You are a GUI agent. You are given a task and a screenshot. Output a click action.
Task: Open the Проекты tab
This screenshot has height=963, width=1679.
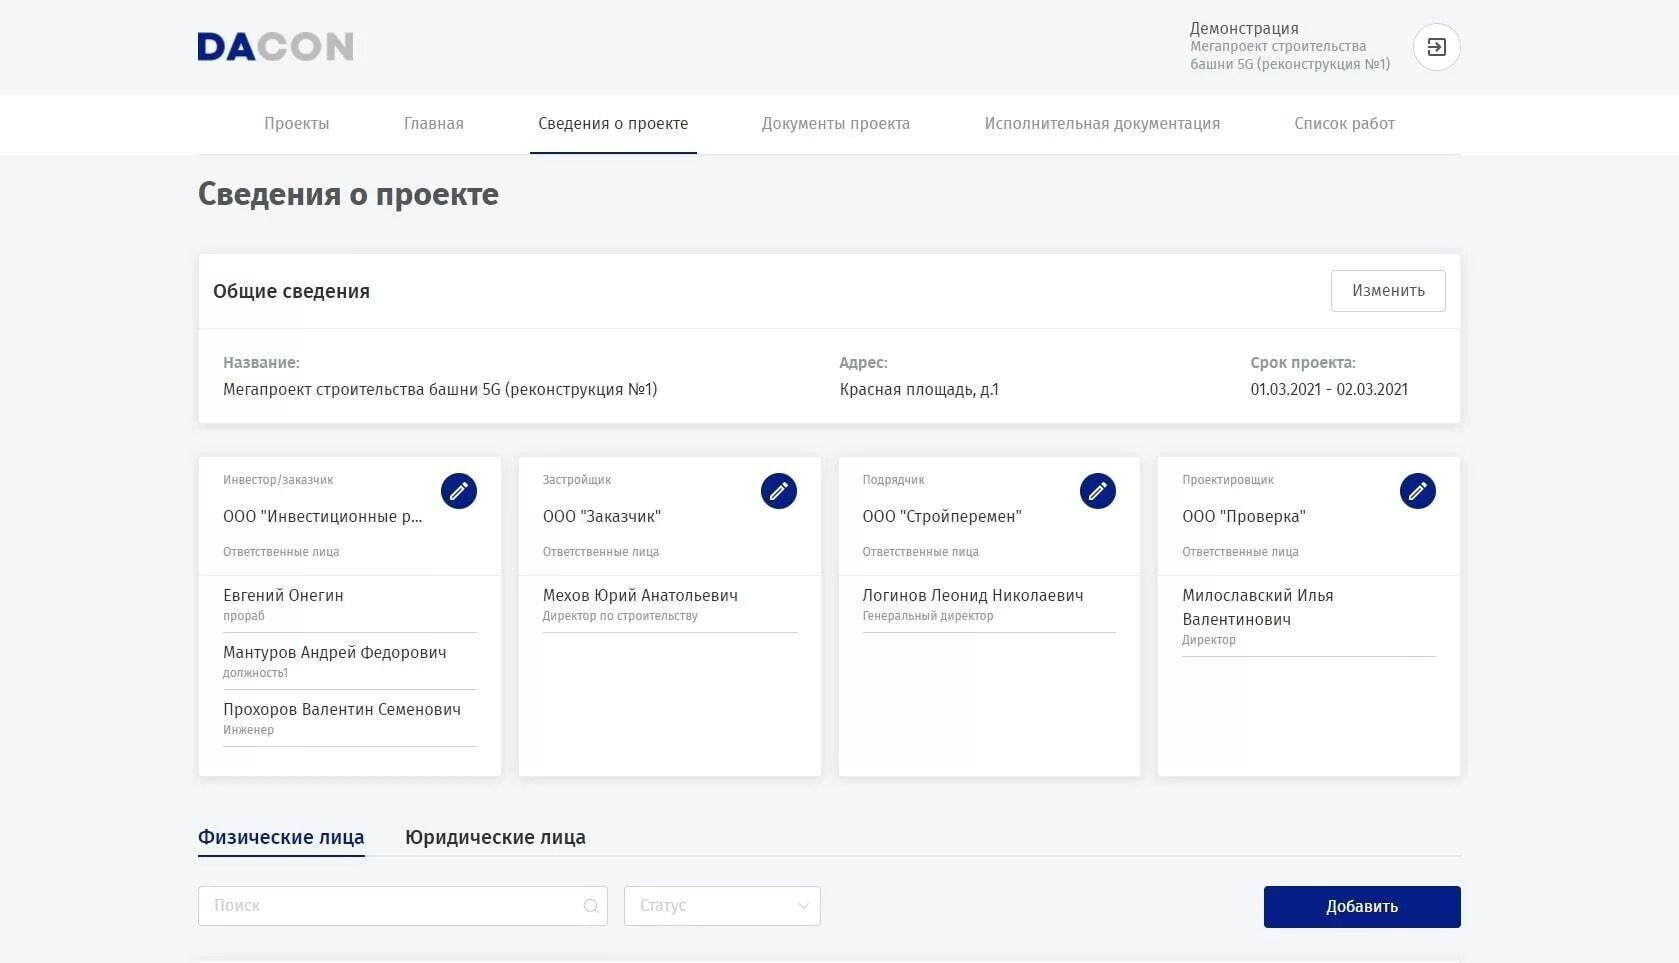pyautogui.click(x=297, y=124)
